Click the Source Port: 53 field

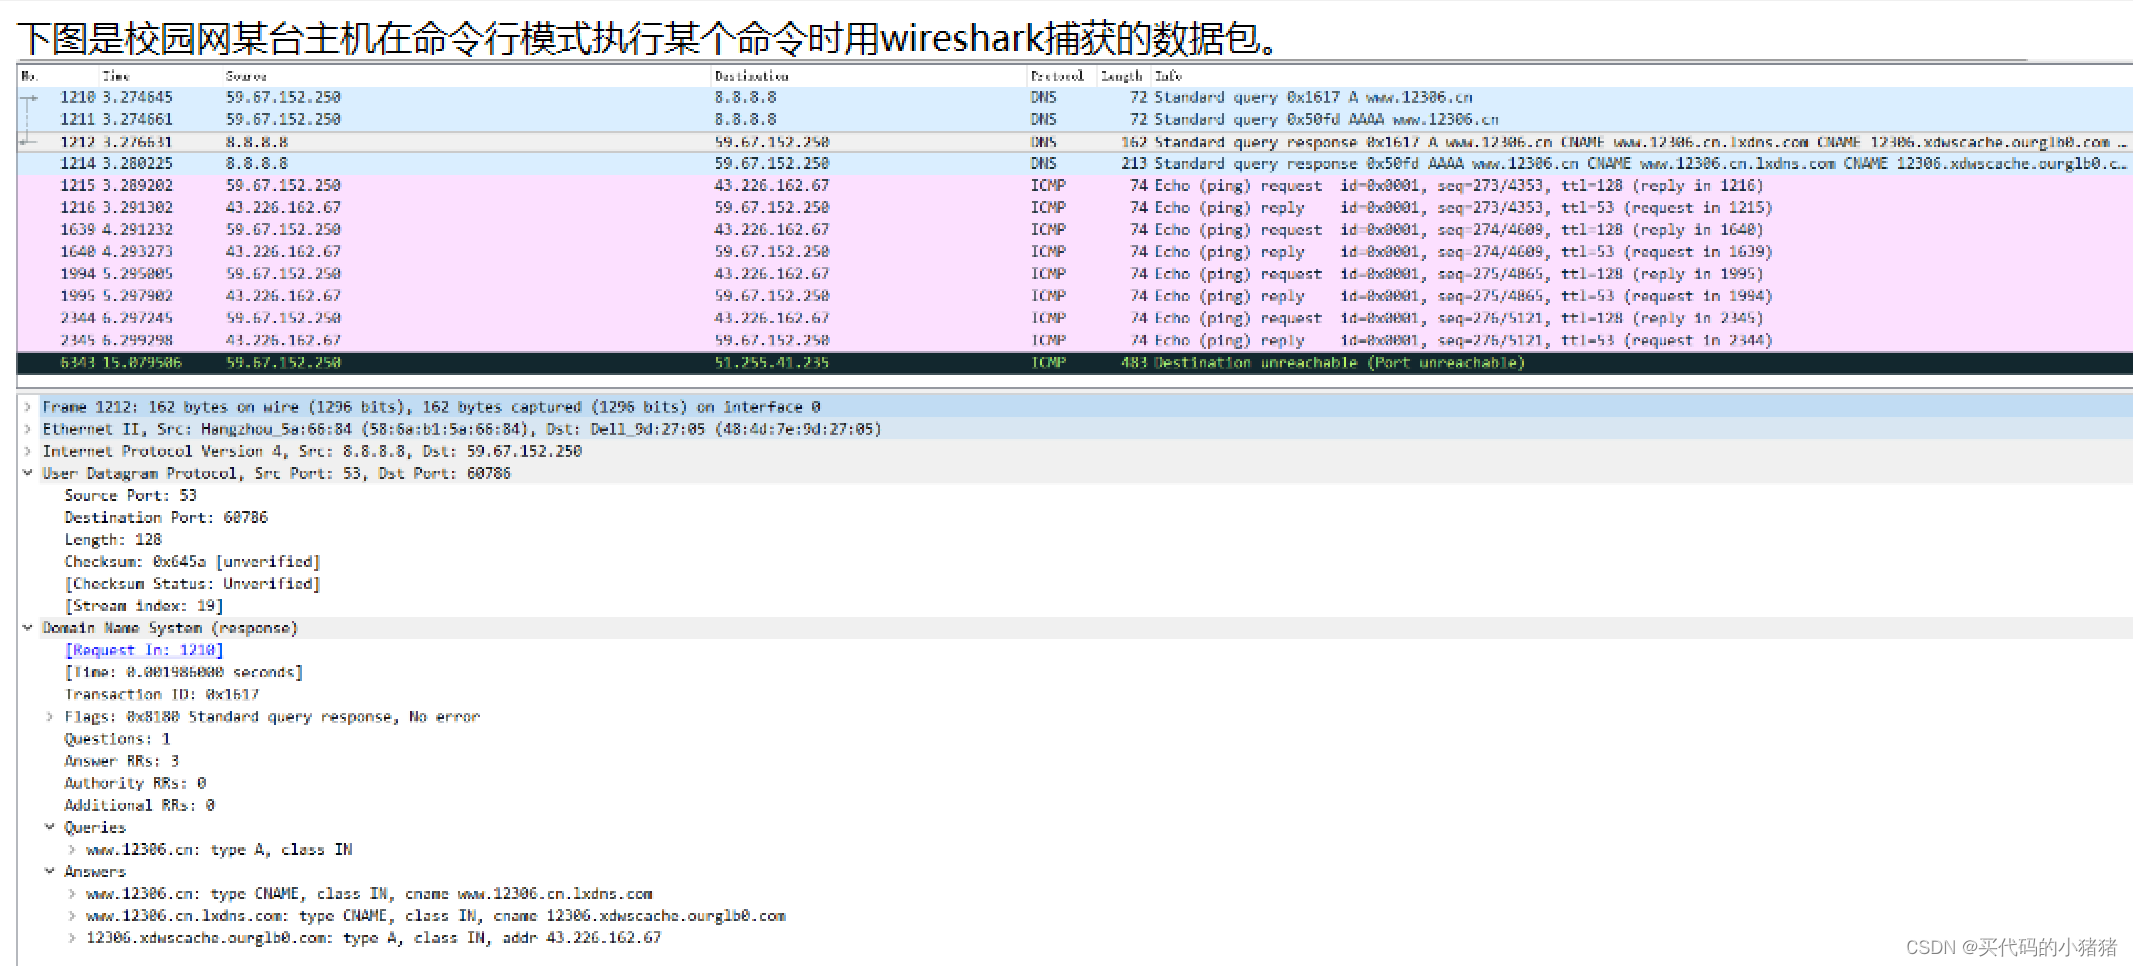130,495
